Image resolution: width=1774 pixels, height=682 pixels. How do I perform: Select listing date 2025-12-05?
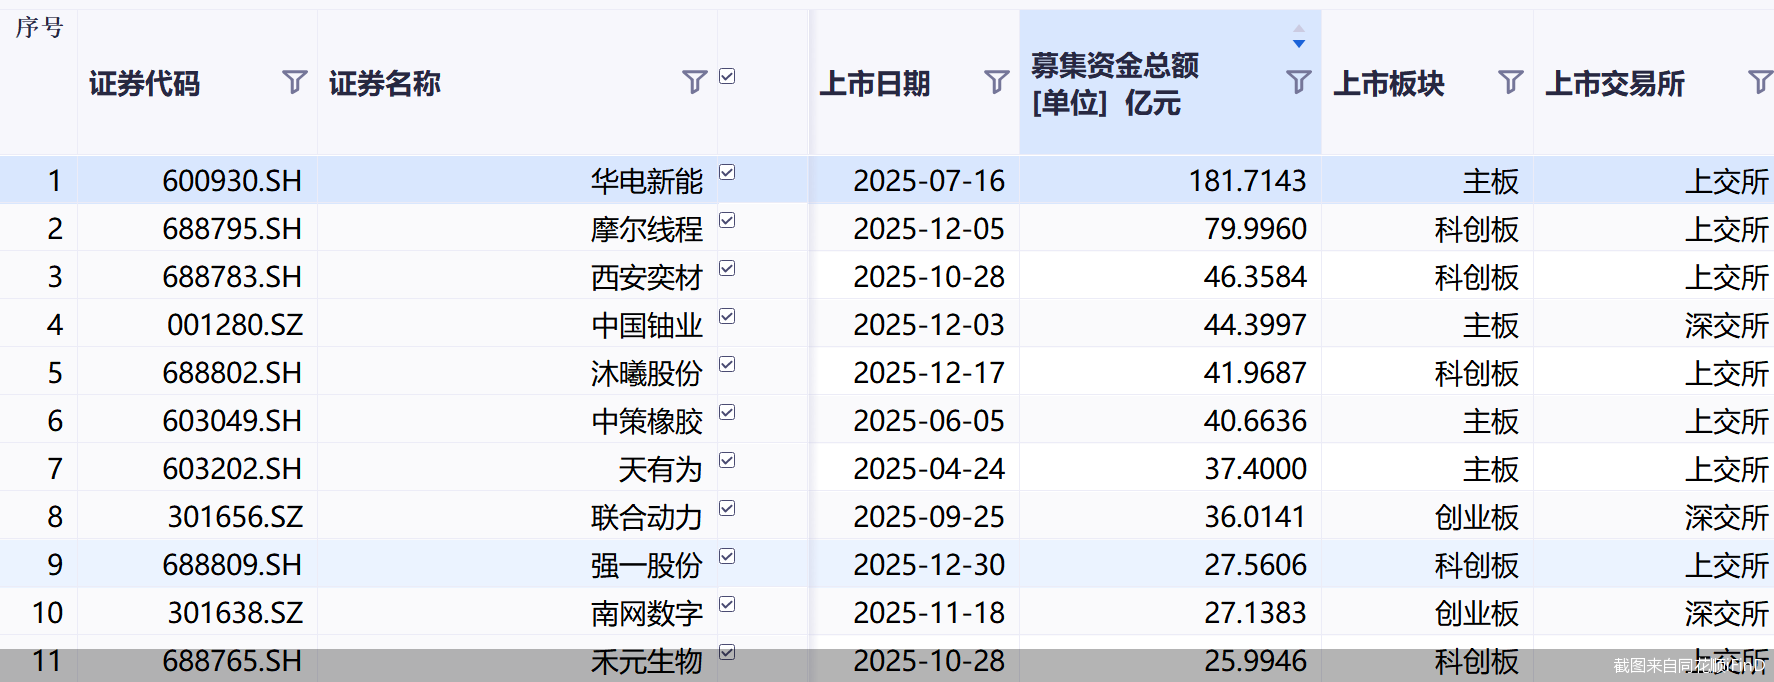(929, 229)
